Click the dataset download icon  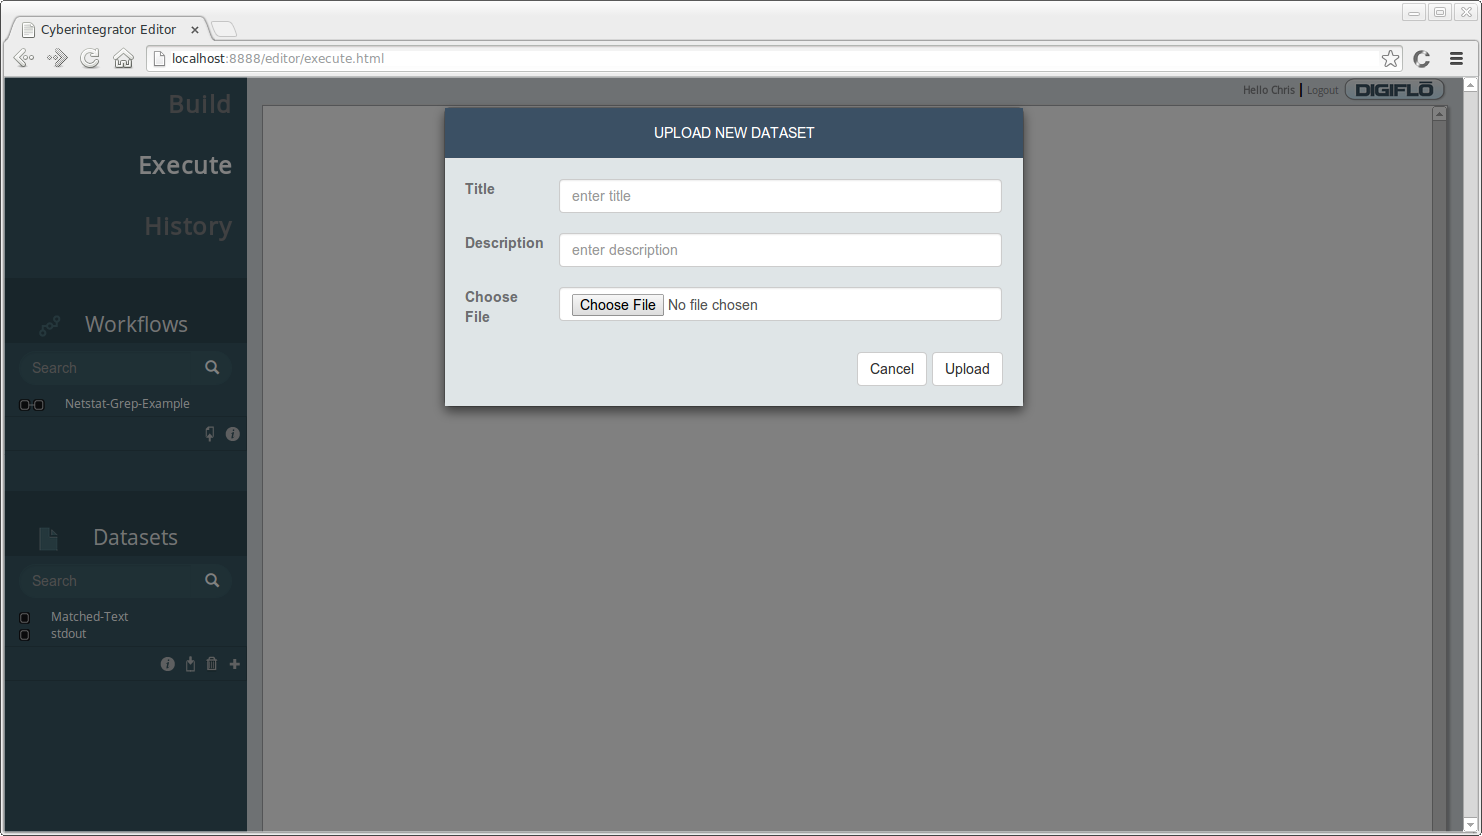(190, 664)
